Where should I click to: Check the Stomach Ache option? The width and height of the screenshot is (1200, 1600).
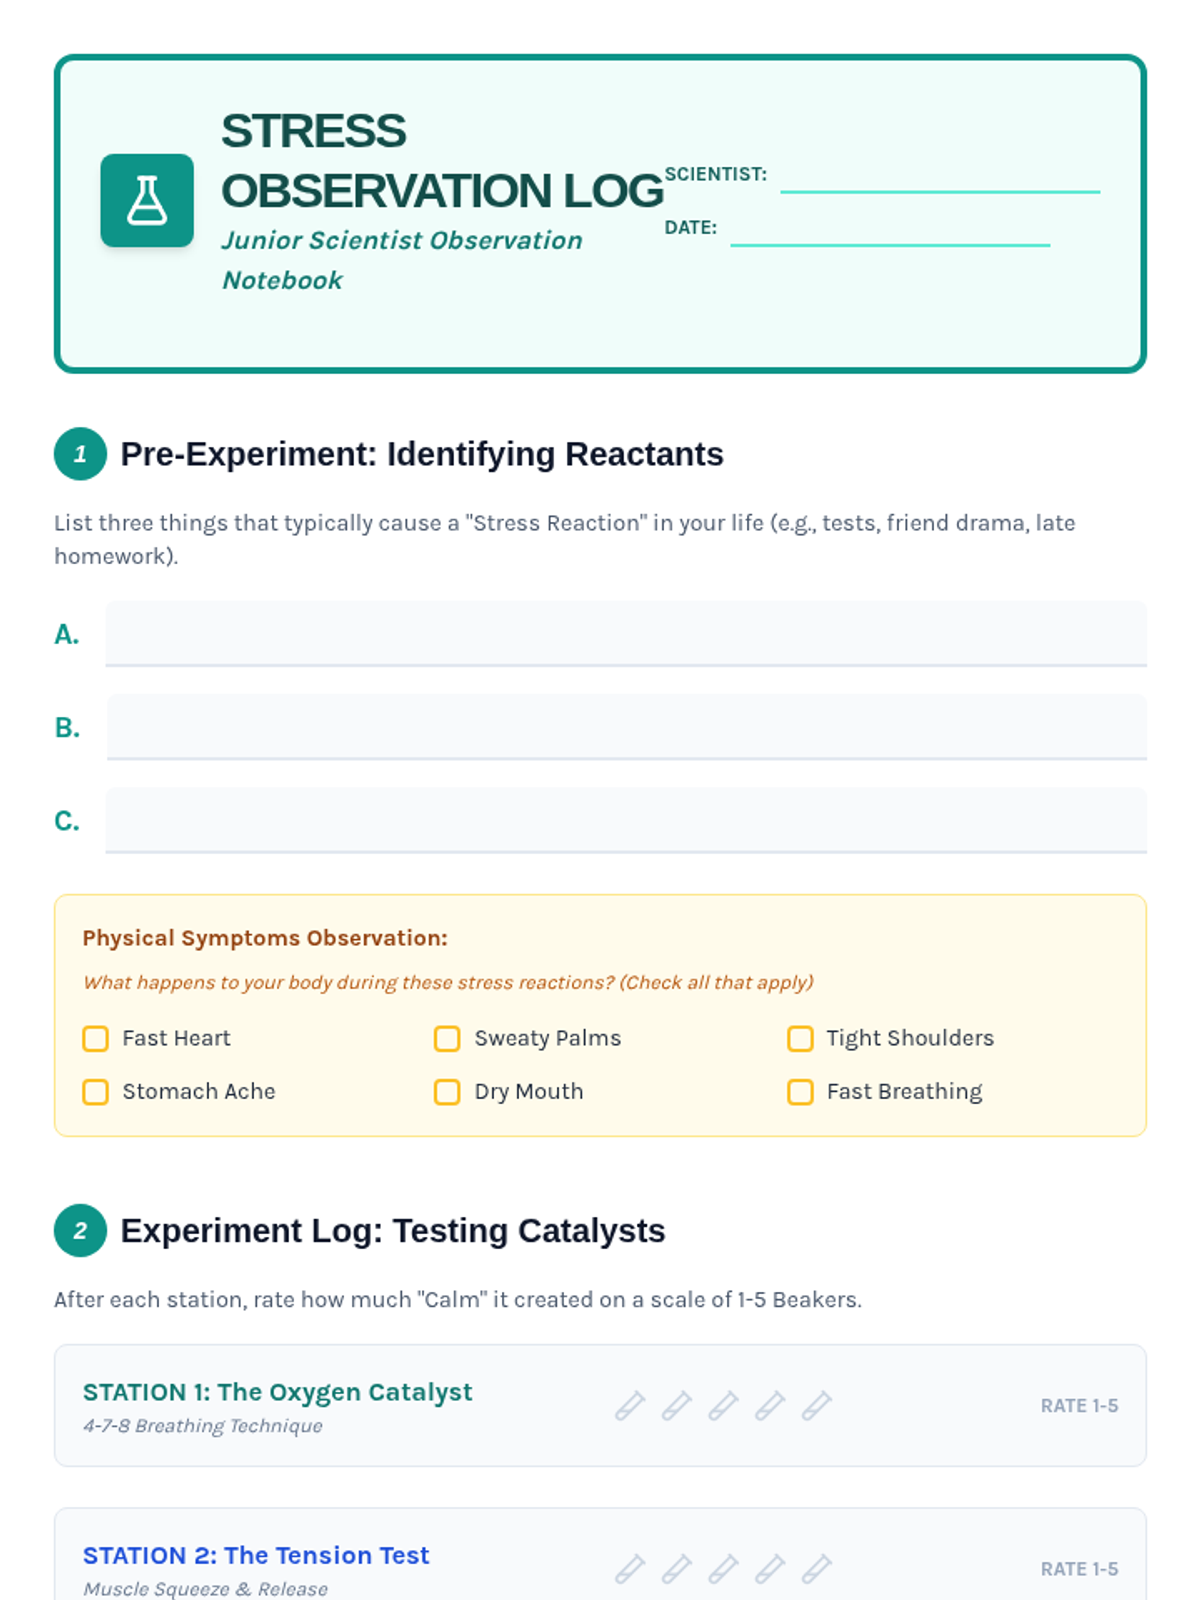pyautogui.click(x=96, y=1092)
